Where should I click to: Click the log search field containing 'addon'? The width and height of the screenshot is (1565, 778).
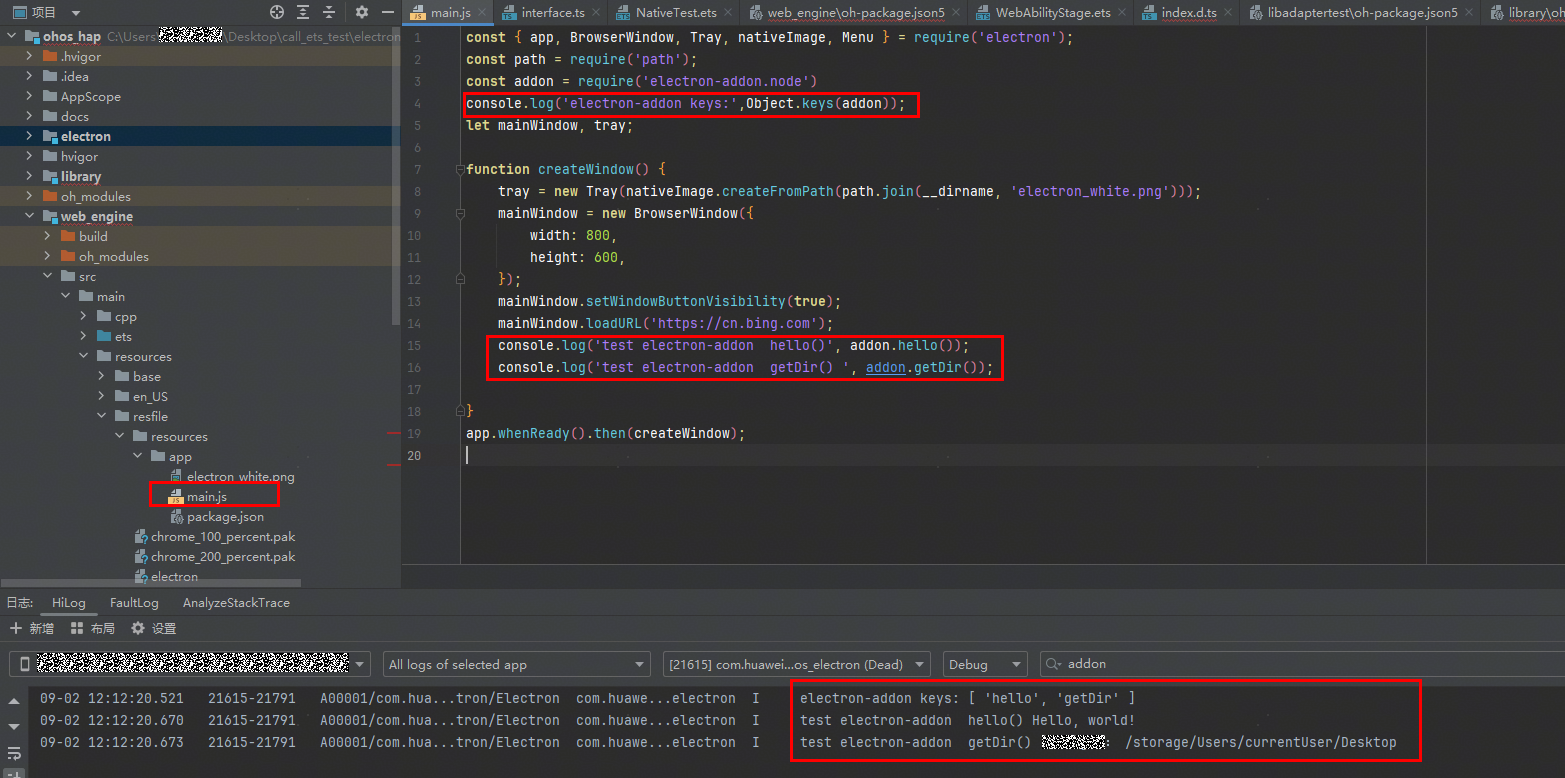click(x=1302, y=664)
